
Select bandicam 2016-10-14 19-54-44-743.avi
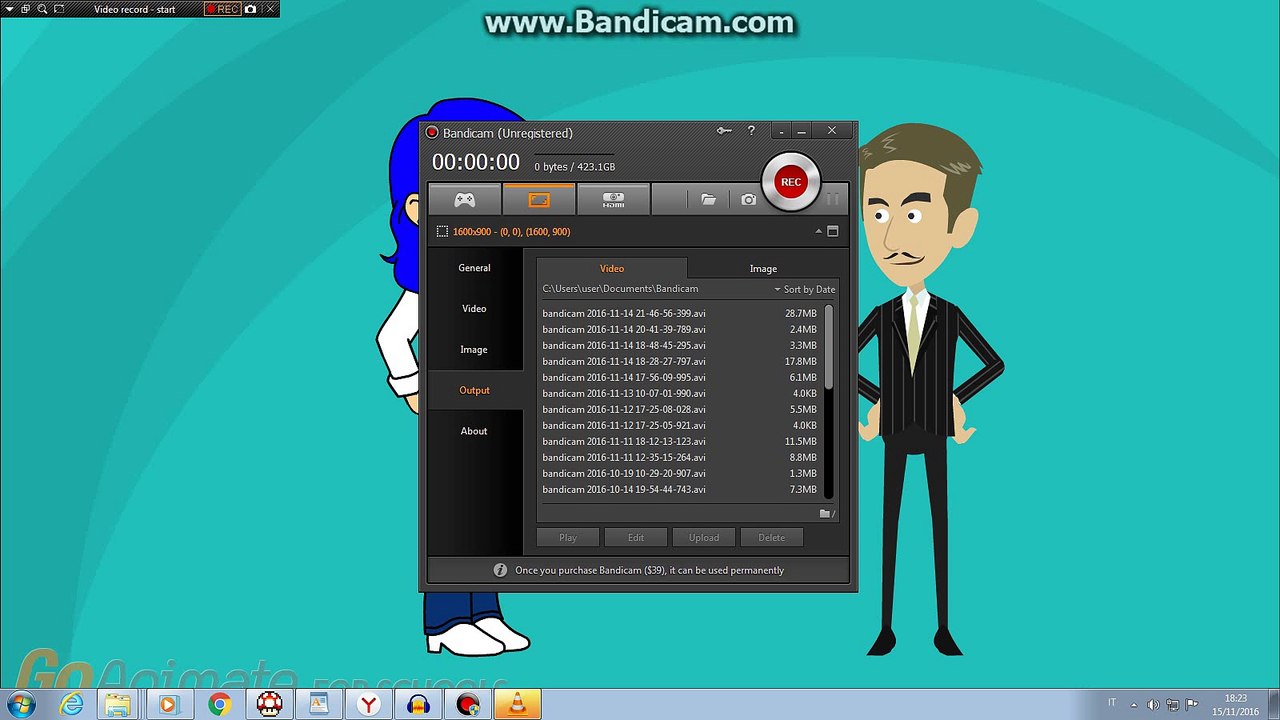(680, 489)
